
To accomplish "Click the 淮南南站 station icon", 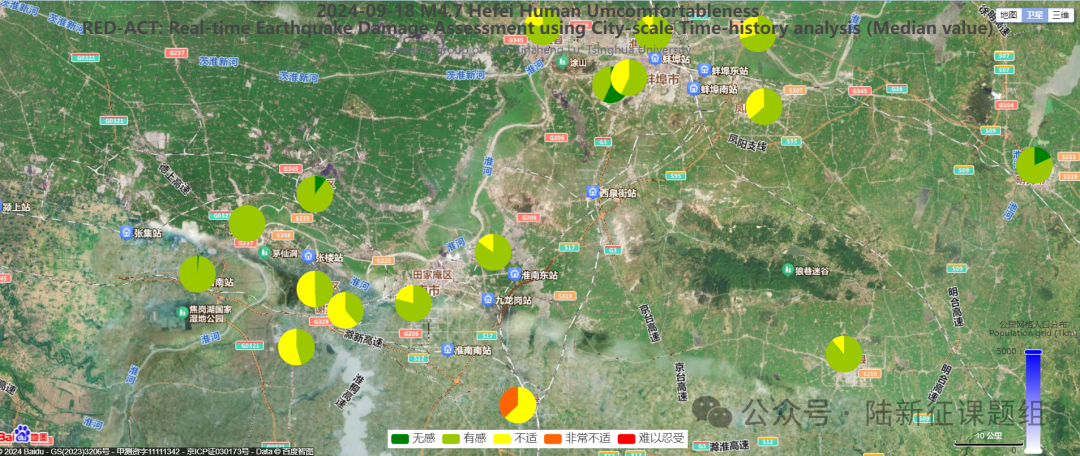I will click(x=447, y=350).
